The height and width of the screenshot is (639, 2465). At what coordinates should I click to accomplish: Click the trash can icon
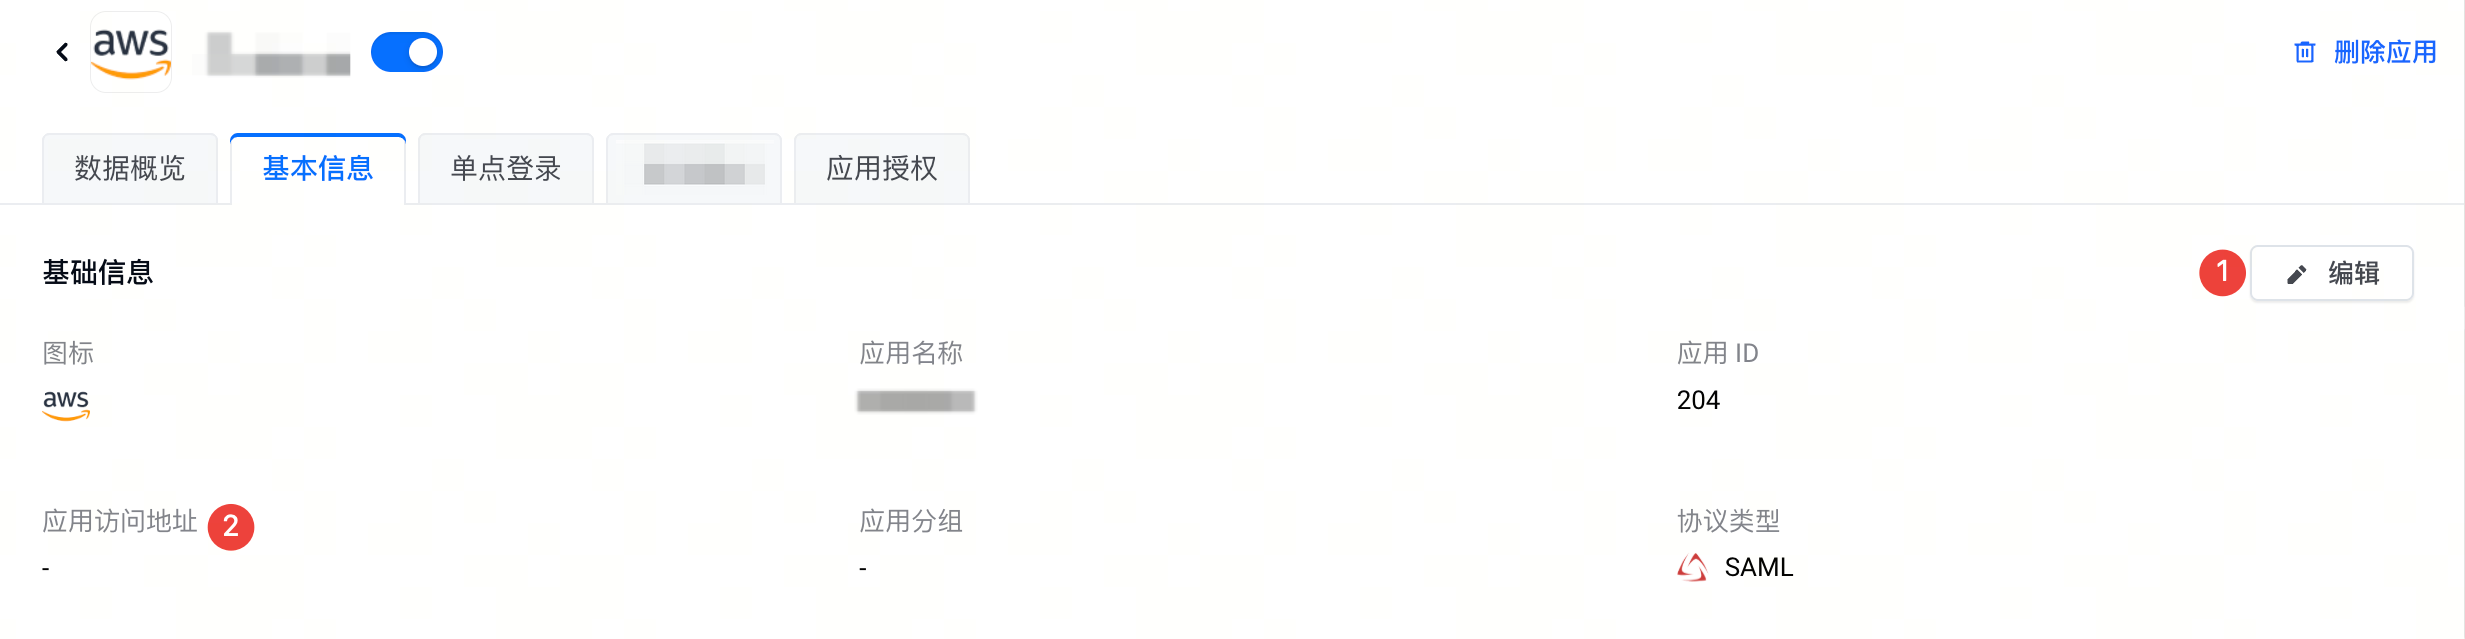(x=2304, y=52)
